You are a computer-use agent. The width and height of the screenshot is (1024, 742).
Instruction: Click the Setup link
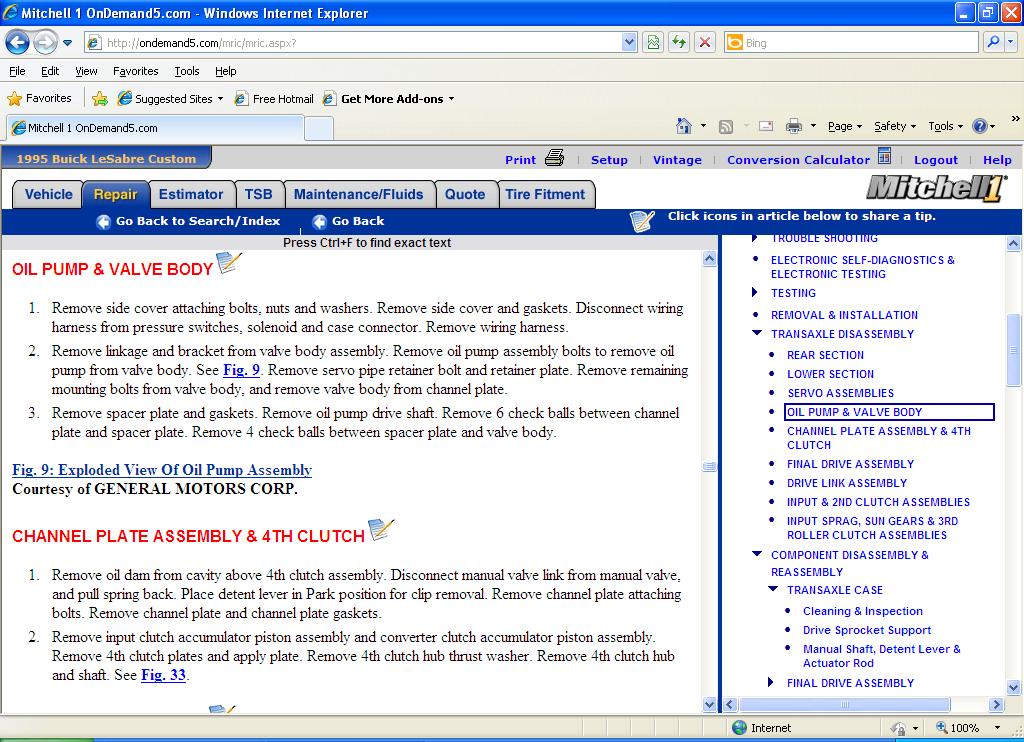pos(609,159)
